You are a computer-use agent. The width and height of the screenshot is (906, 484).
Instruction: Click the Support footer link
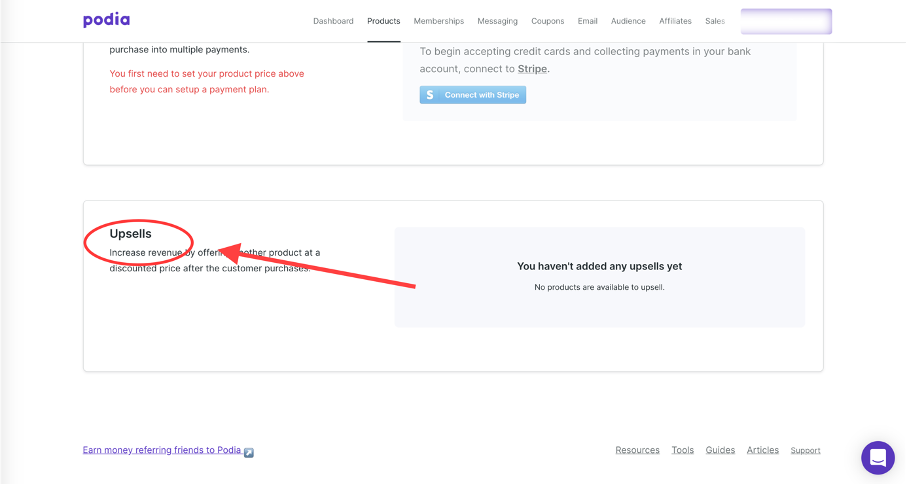tap(805, 451)
